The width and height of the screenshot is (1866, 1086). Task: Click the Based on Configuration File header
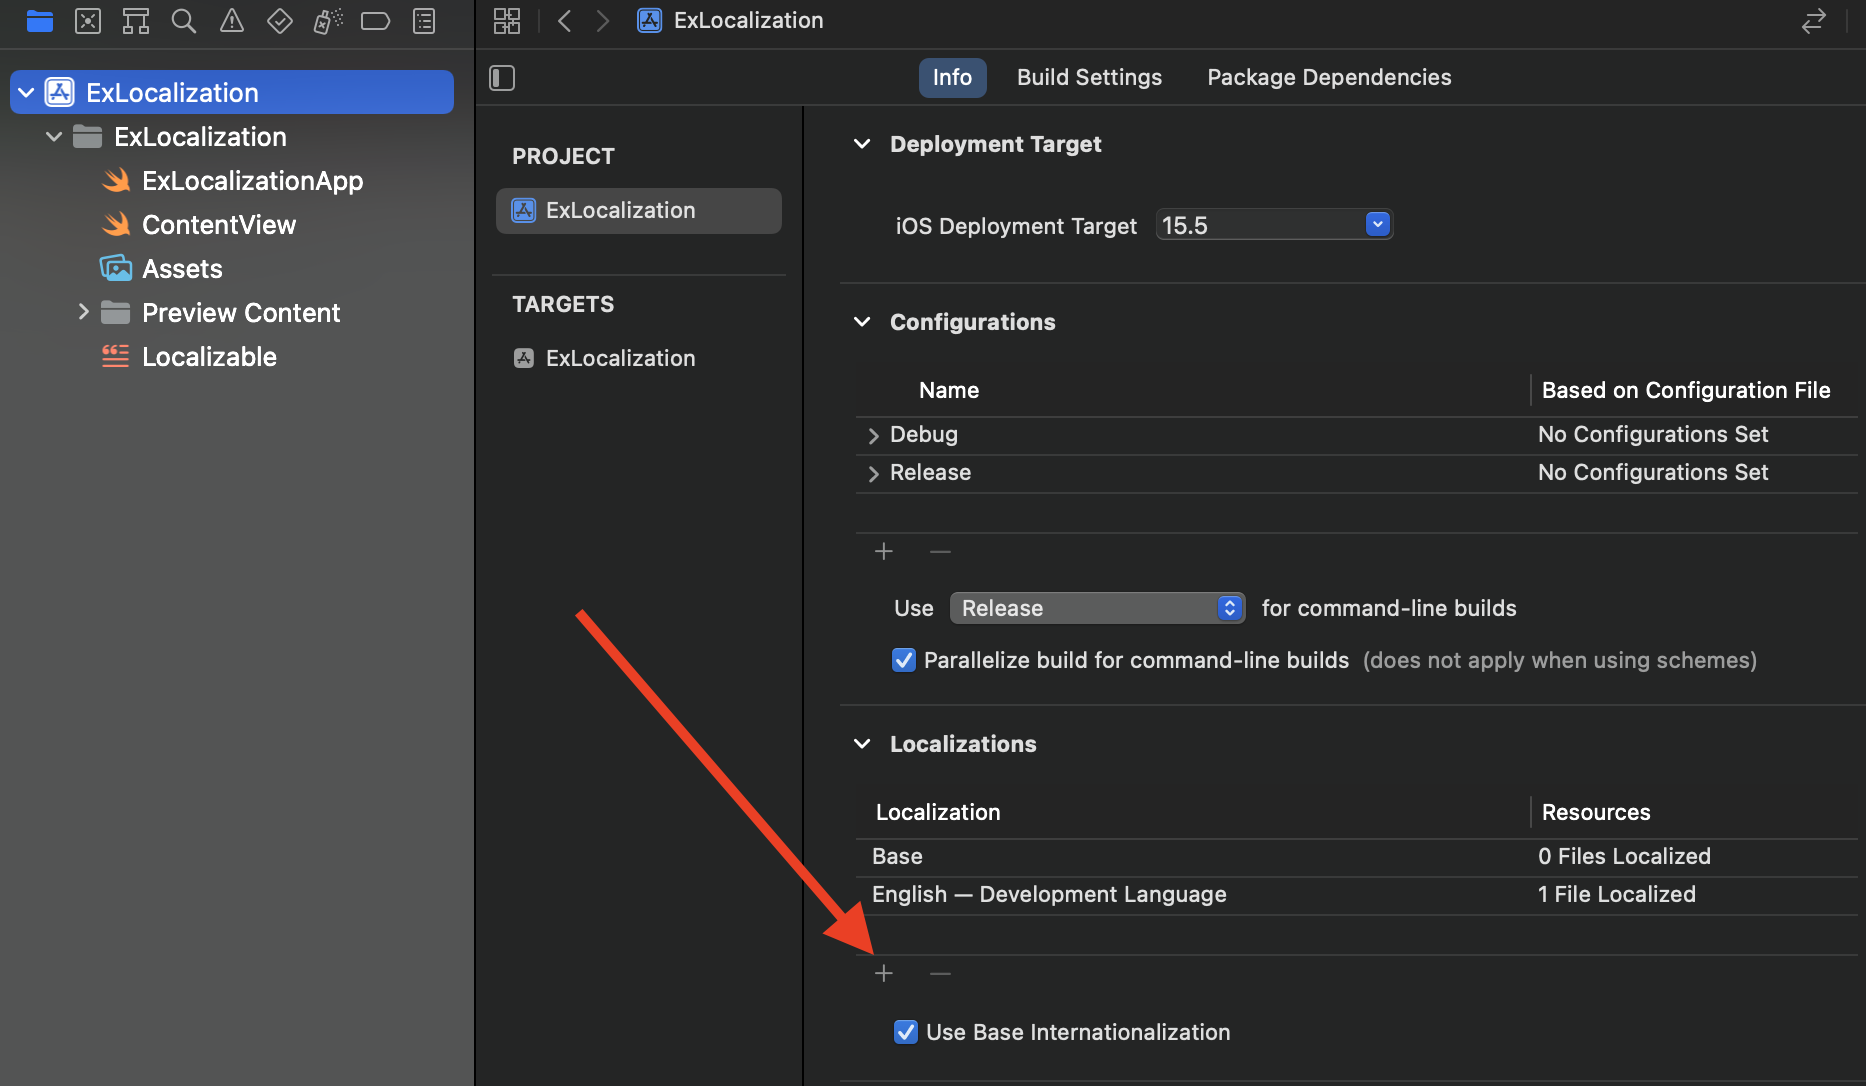pyautogui.click(x=1686, y=391)
